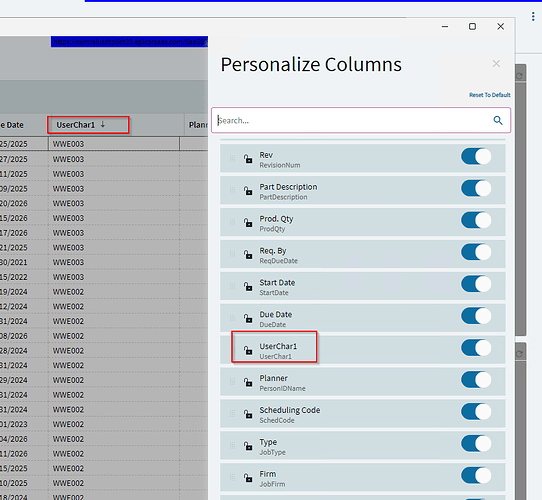
Task: Close the Personalize Columns panel
Action: pos(496,64)
